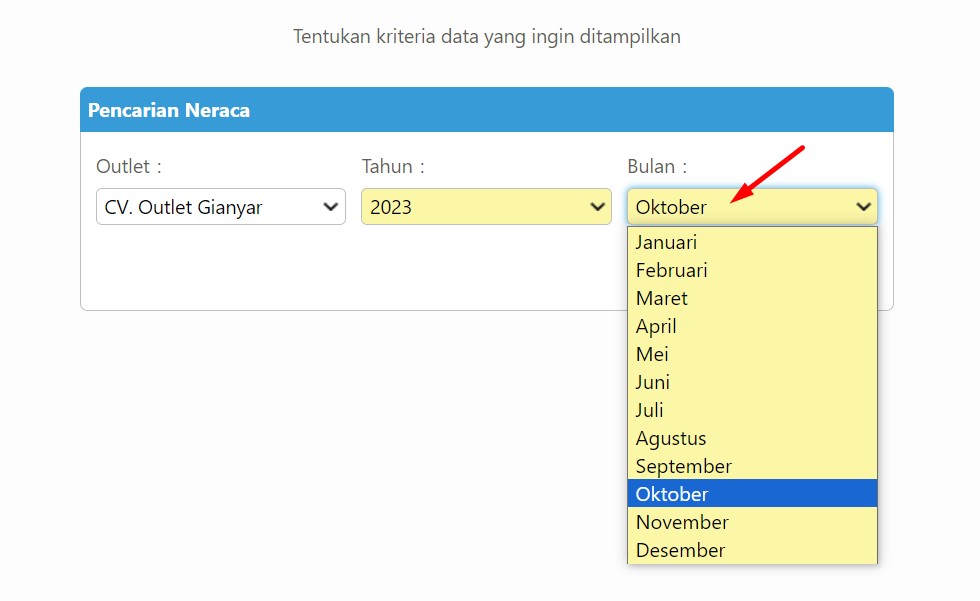Select Juli in the dropdown list
Screen dimensions: 980x601
(752, 410)
